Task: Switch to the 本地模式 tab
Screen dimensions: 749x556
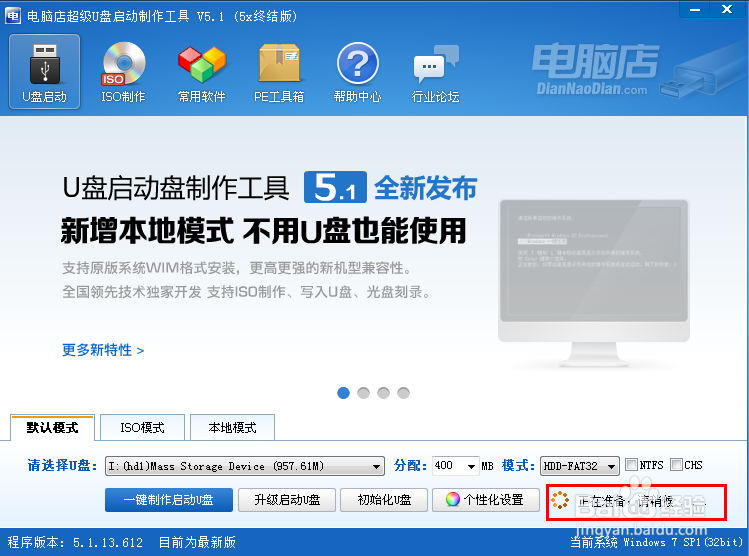Action: tap(232, 428)
